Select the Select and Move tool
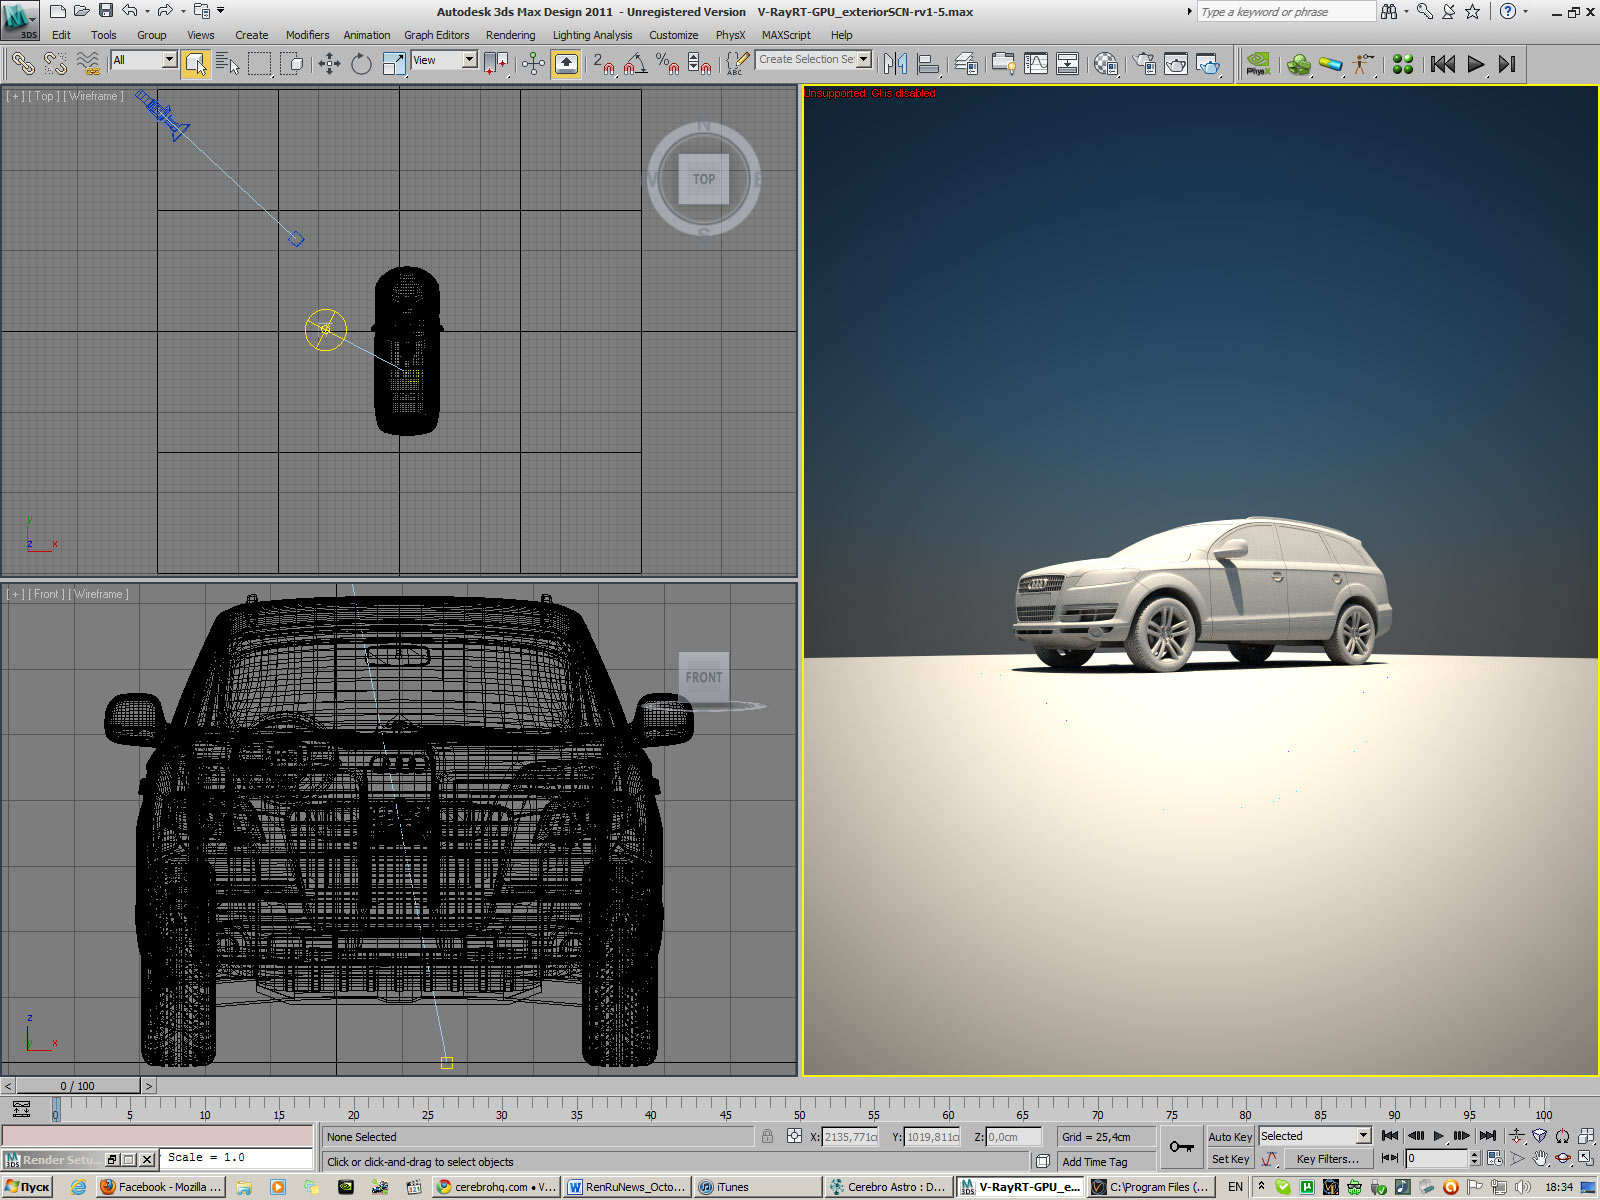 click(329, 64)
